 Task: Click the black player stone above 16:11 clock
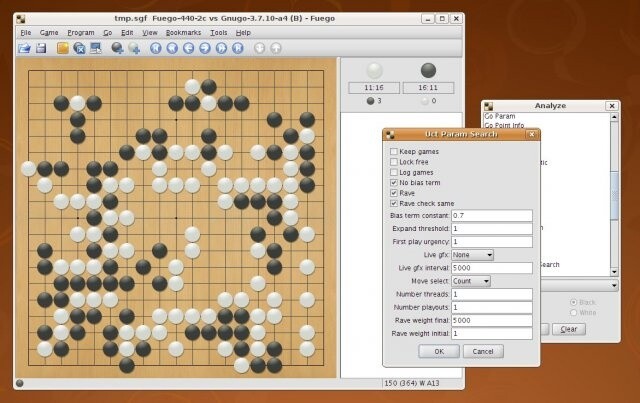tap(428, 70)
